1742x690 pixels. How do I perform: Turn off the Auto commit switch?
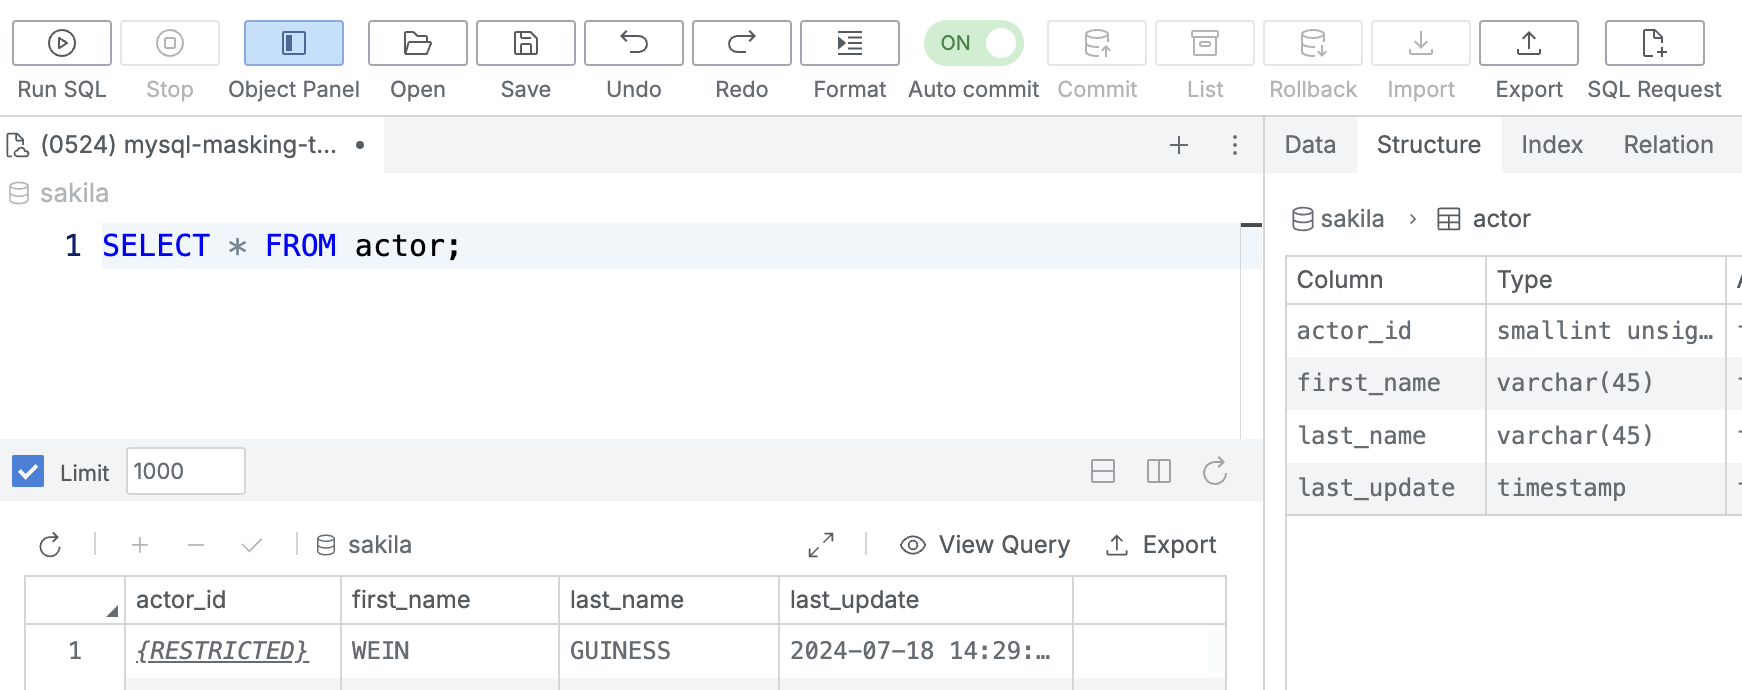click(973, 43)
